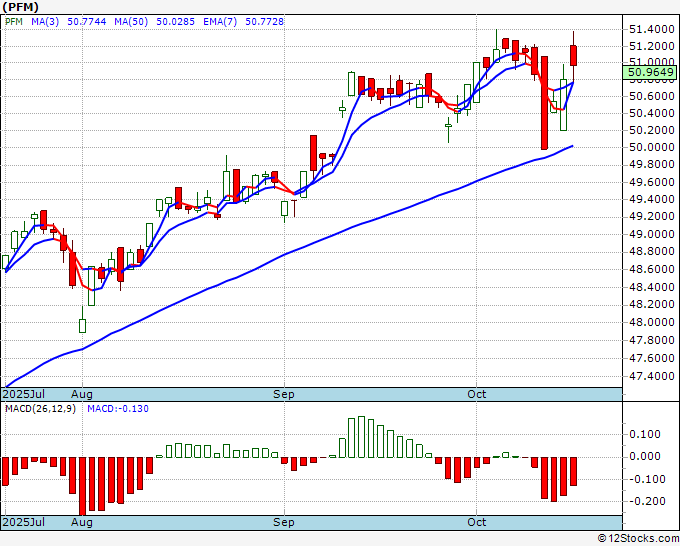
Task: Click the 48.8000 price axis label
Action: point(651,252)
